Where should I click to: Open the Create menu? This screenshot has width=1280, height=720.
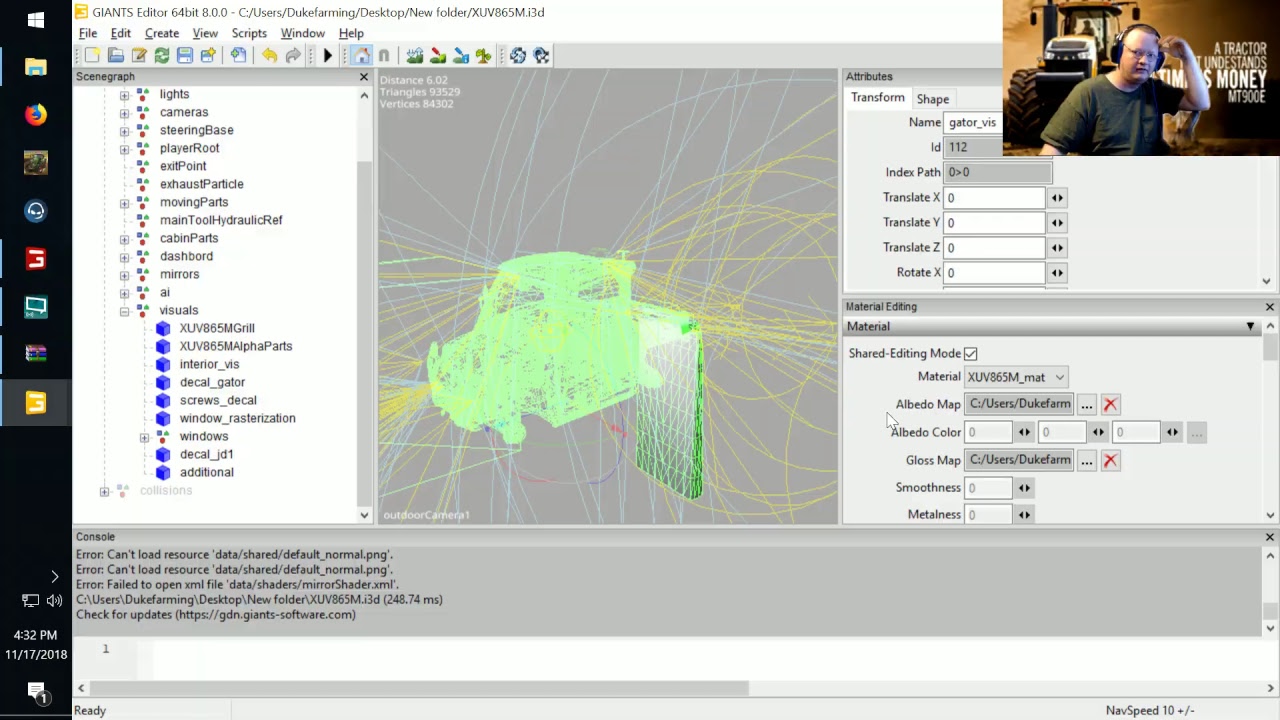tap(162, 33)
